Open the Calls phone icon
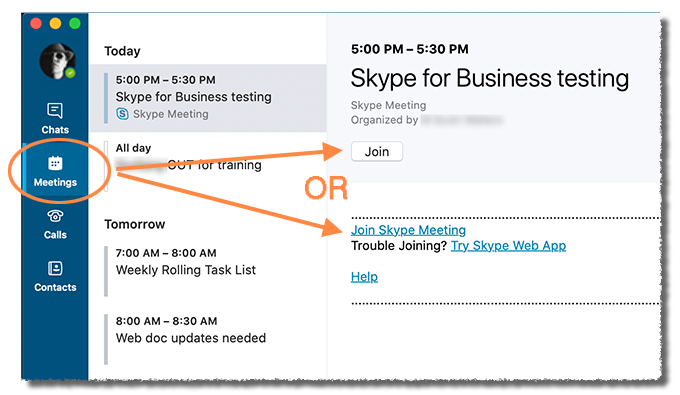680x395 pixels. point(55,215)
